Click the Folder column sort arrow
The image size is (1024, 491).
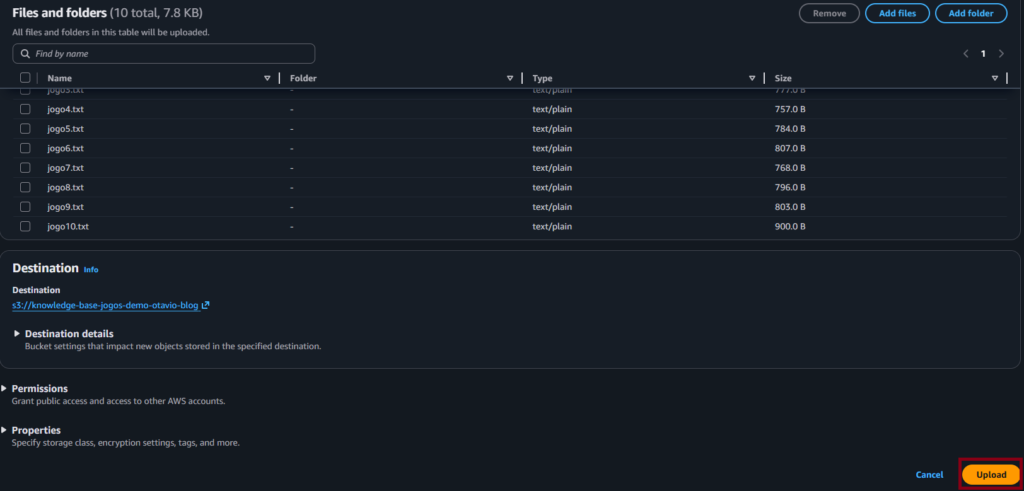tap(510, 78)
